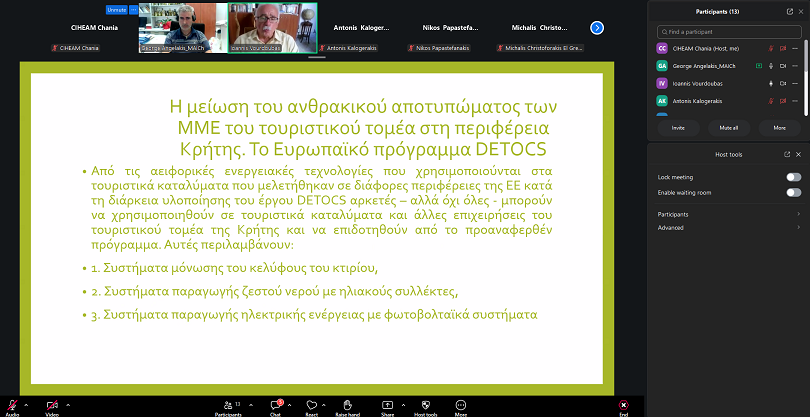
Task: Click the Mute all button
Action: [729, 128]
